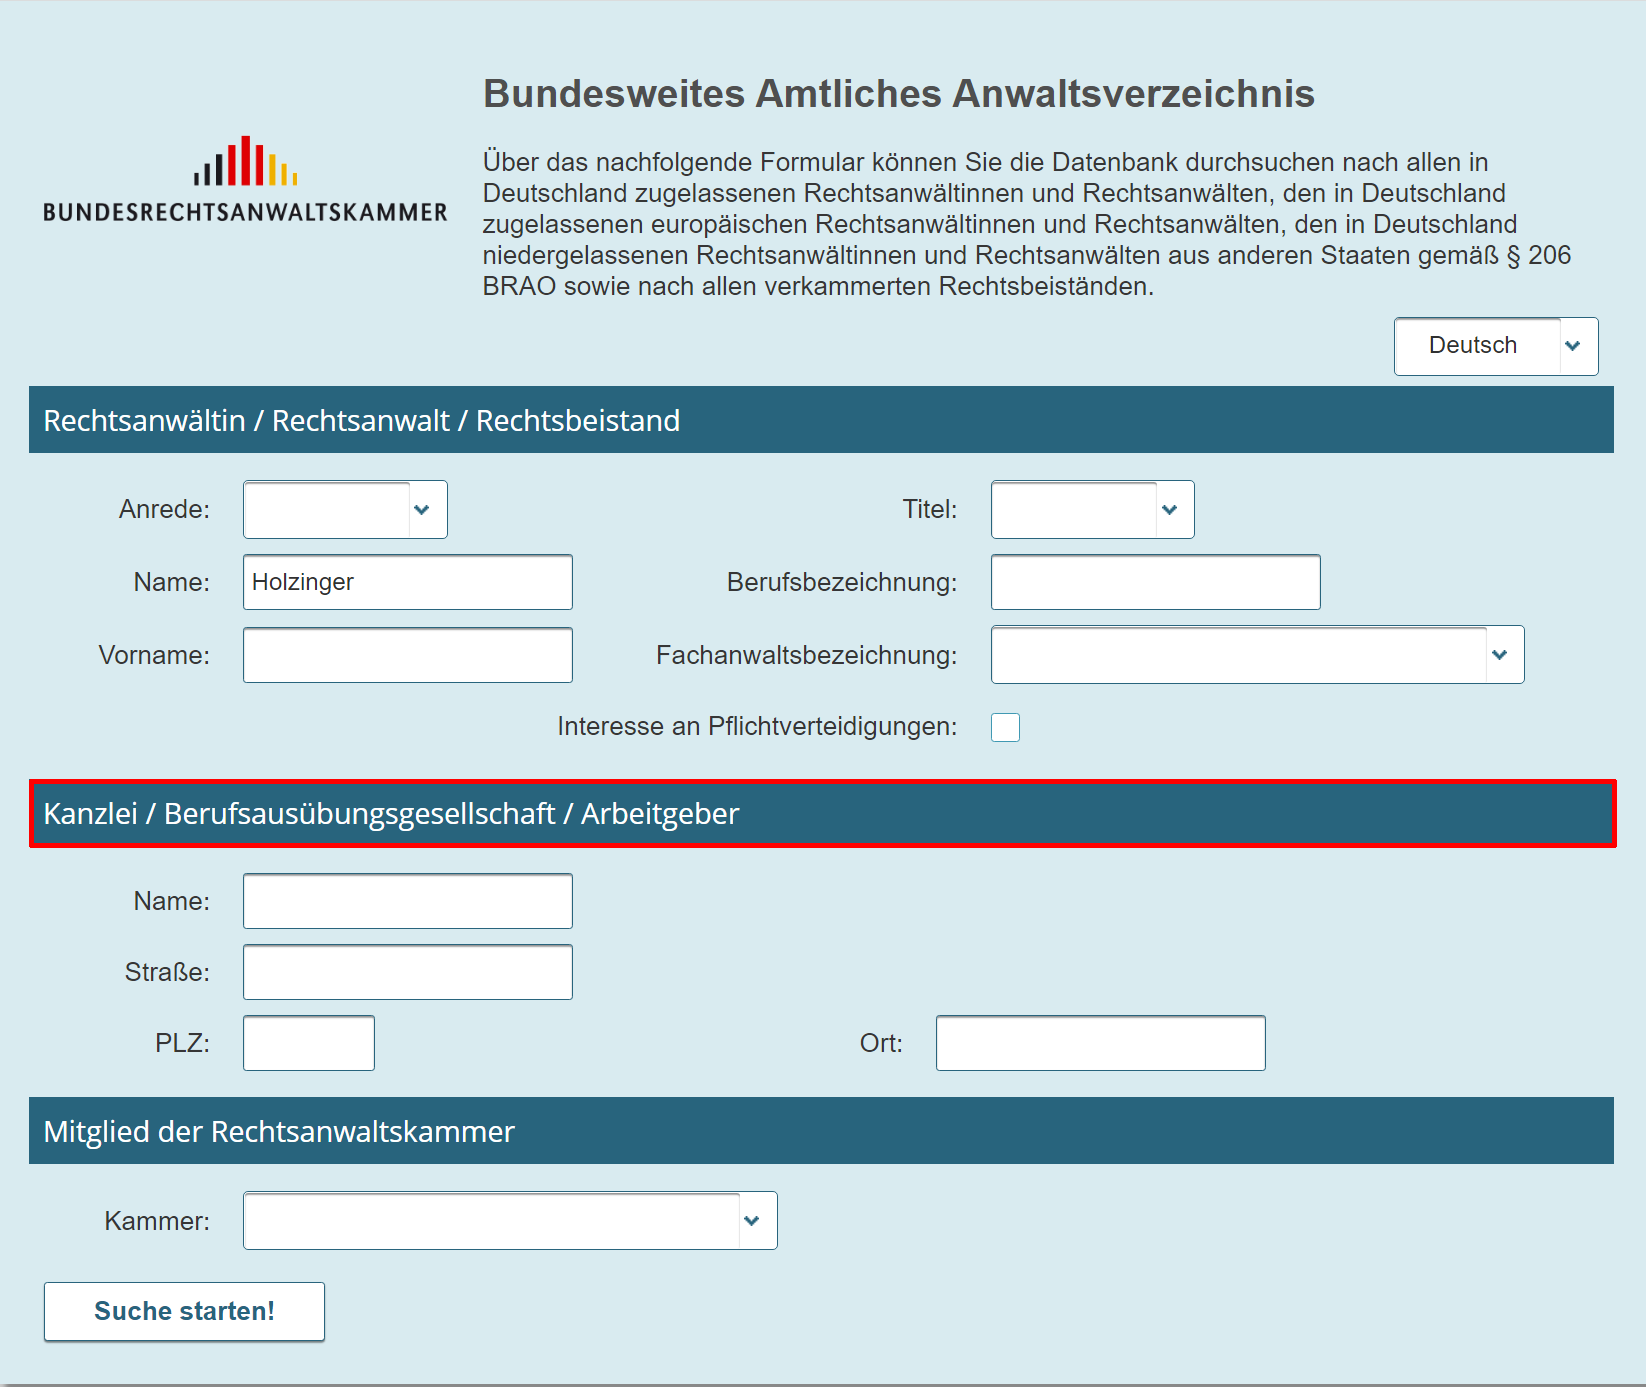Image resolution: width=1646 pixels, height=1387 pixels.
Task: Select the Kanzlei Name input field
Action: pos(407,901)
